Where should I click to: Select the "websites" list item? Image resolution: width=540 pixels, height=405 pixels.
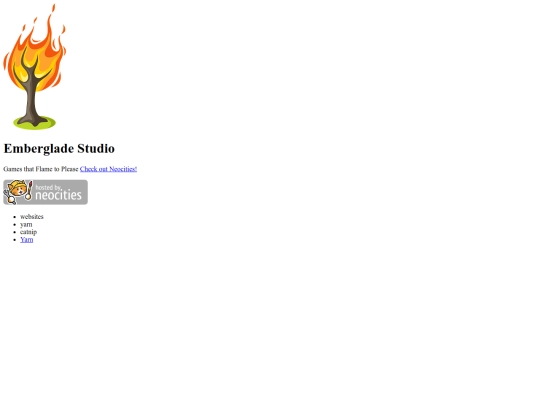[x=32, y=217]
